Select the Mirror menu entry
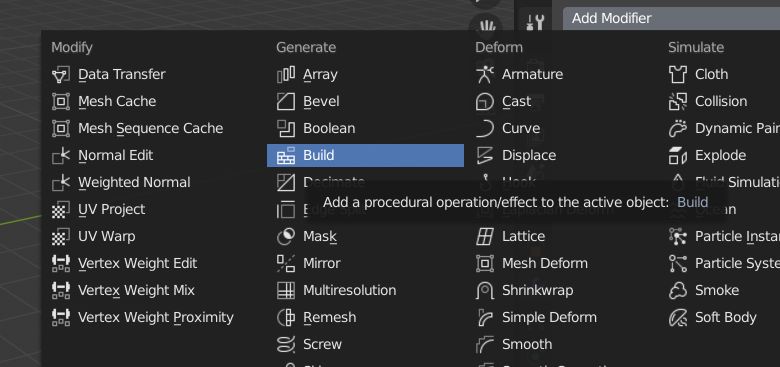The height and width of the screenshot is (367, 780). pyautogui.click(x=321, y=264)
